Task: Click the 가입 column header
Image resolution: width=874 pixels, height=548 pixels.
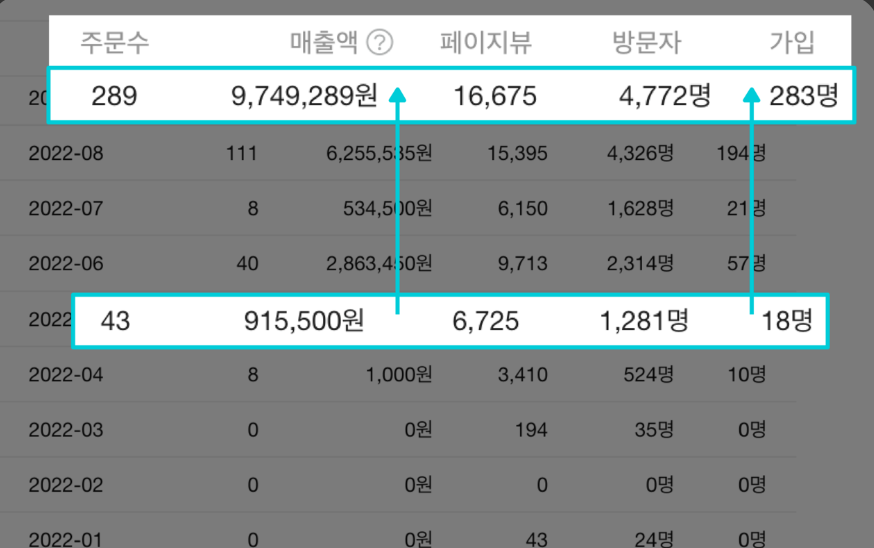Action: [792, 42]
